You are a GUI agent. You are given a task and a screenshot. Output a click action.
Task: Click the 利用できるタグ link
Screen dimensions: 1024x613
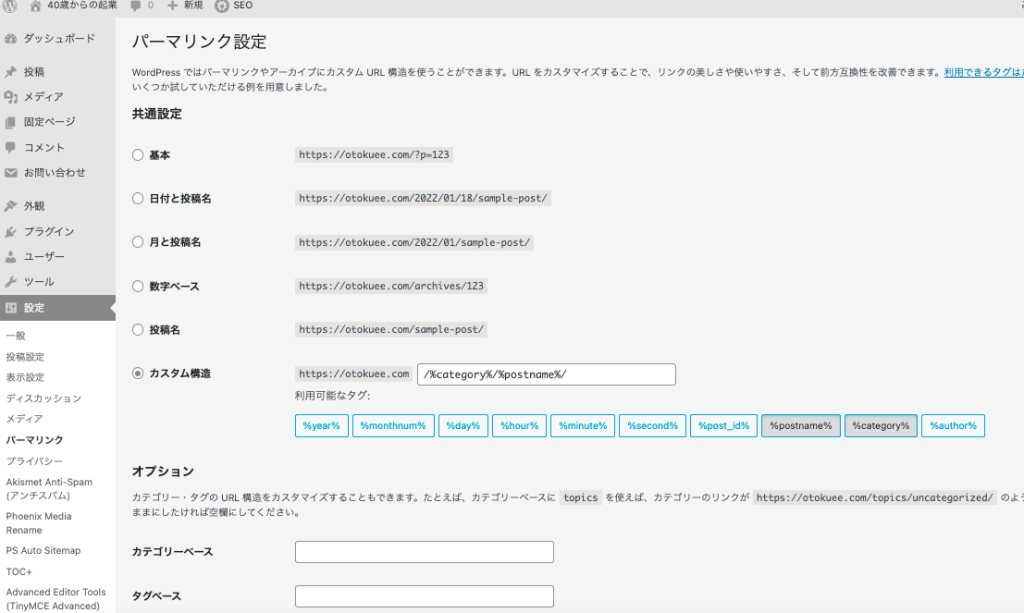pyautogui.click(x=983, y=72)
